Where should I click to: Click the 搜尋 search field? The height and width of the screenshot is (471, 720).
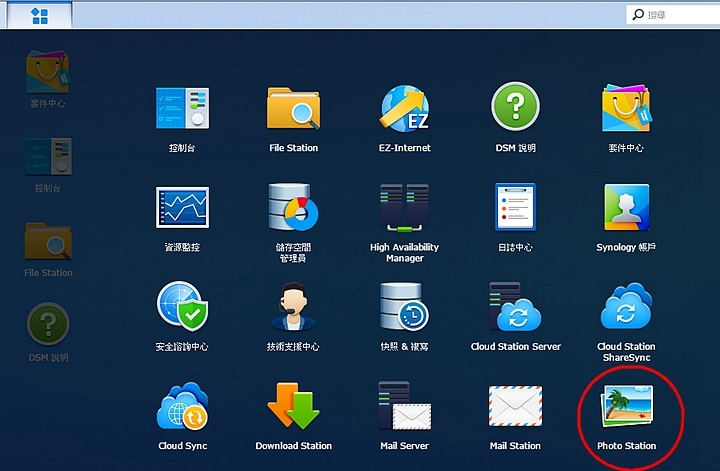click(x=675, y=15)
